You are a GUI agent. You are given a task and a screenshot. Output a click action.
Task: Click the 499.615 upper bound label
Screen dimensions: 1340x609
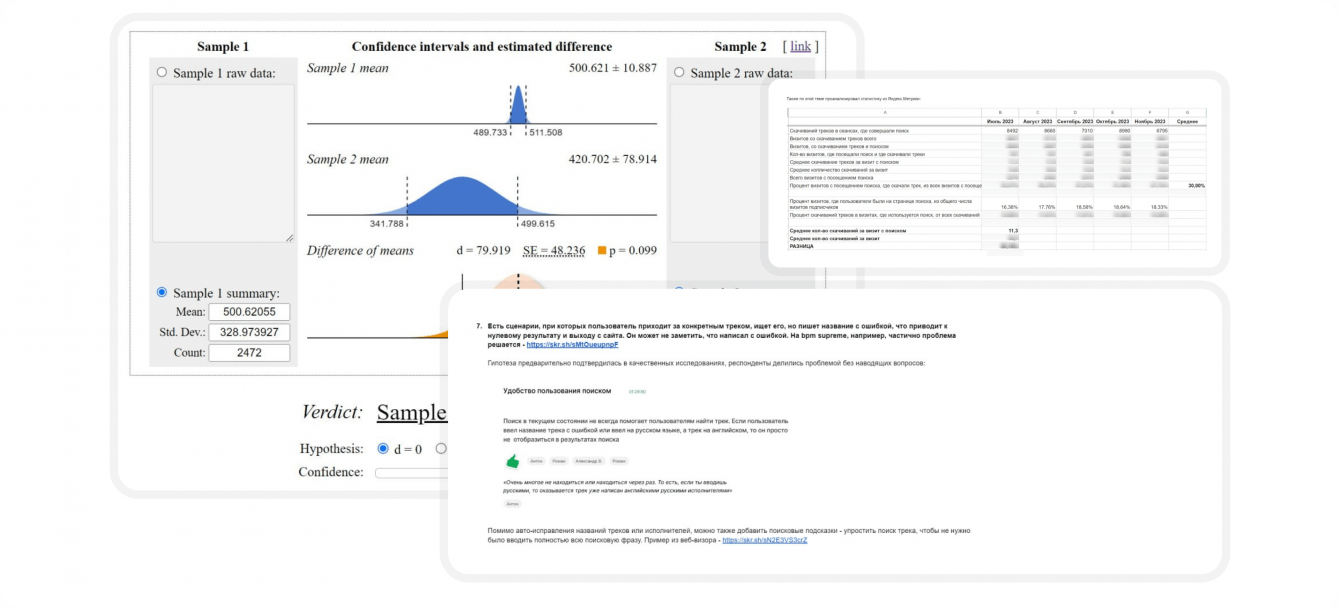coord(537,224)
